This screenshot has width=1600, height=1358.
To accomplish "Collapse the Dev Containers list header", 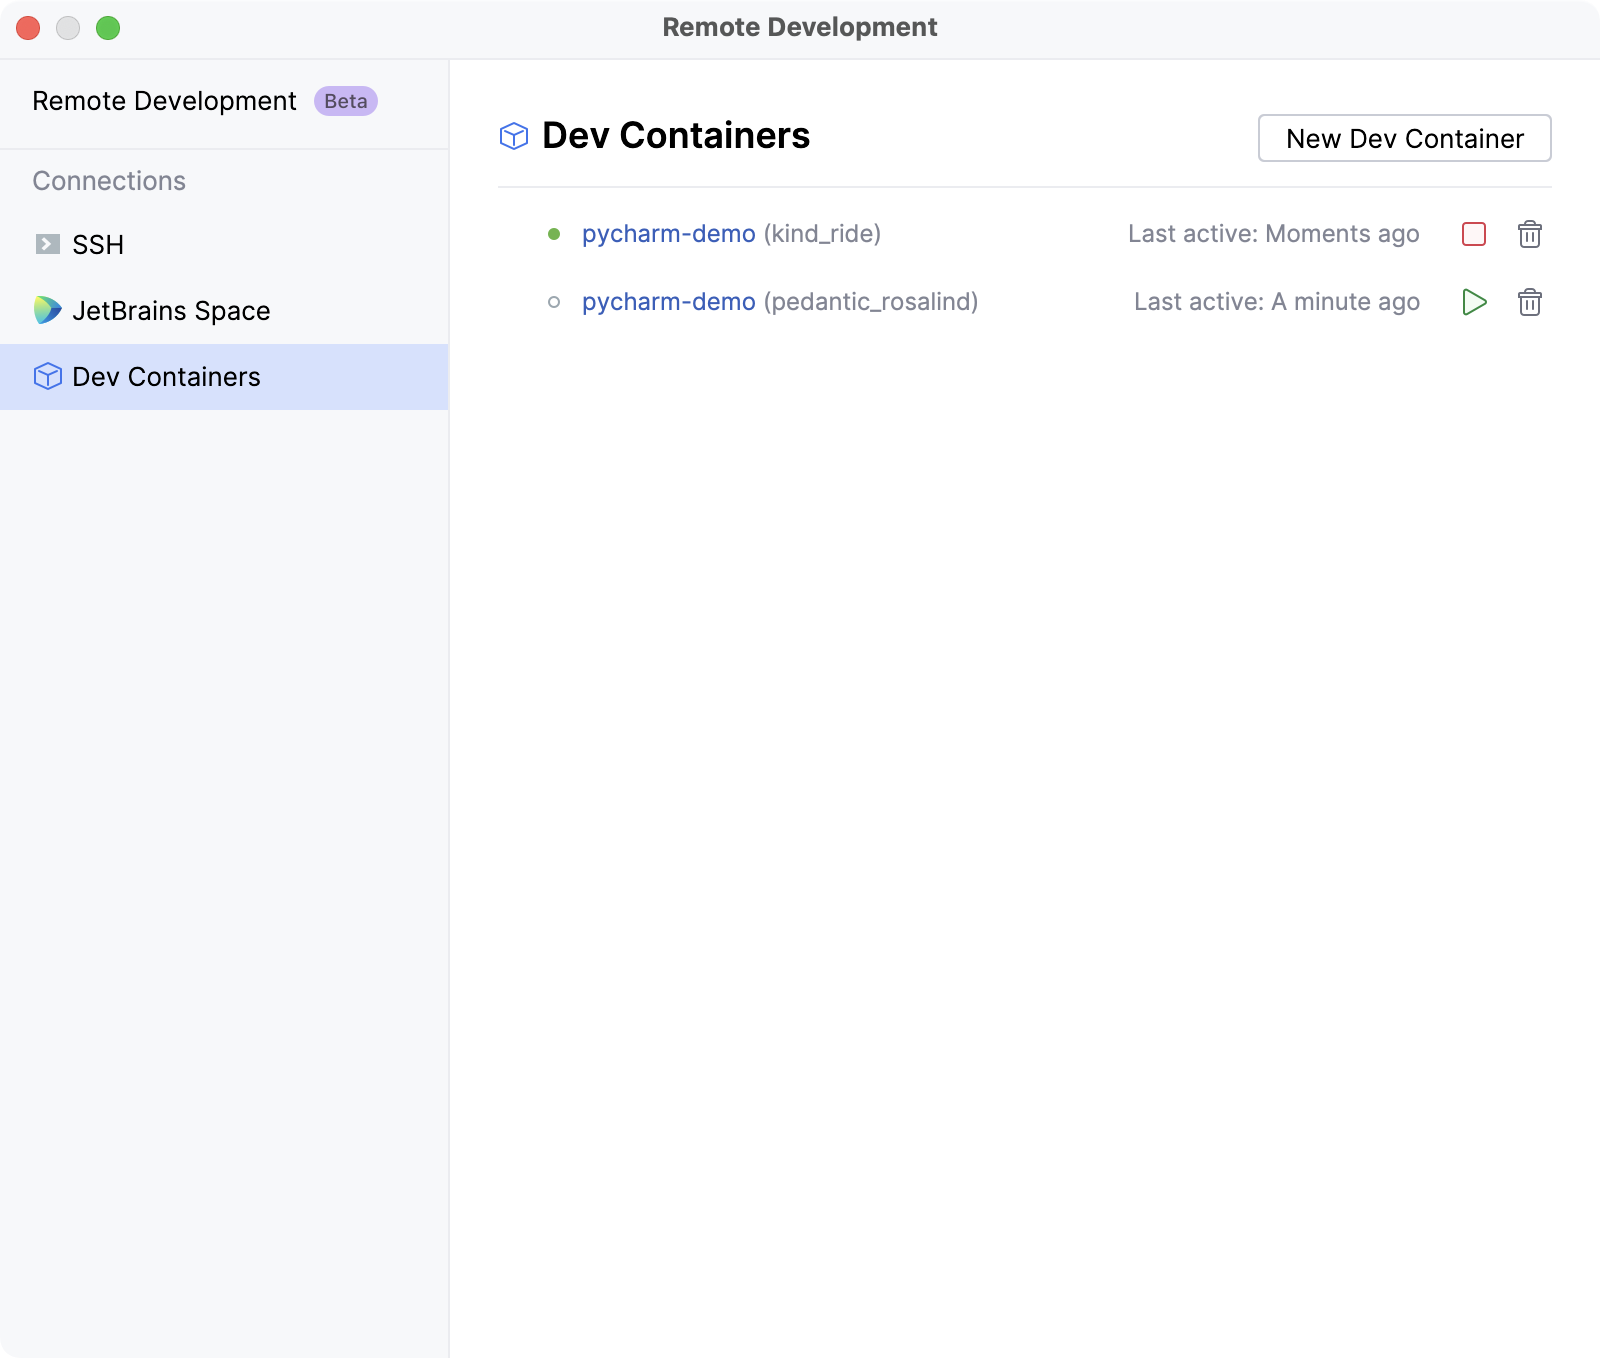I will point(676,136).
